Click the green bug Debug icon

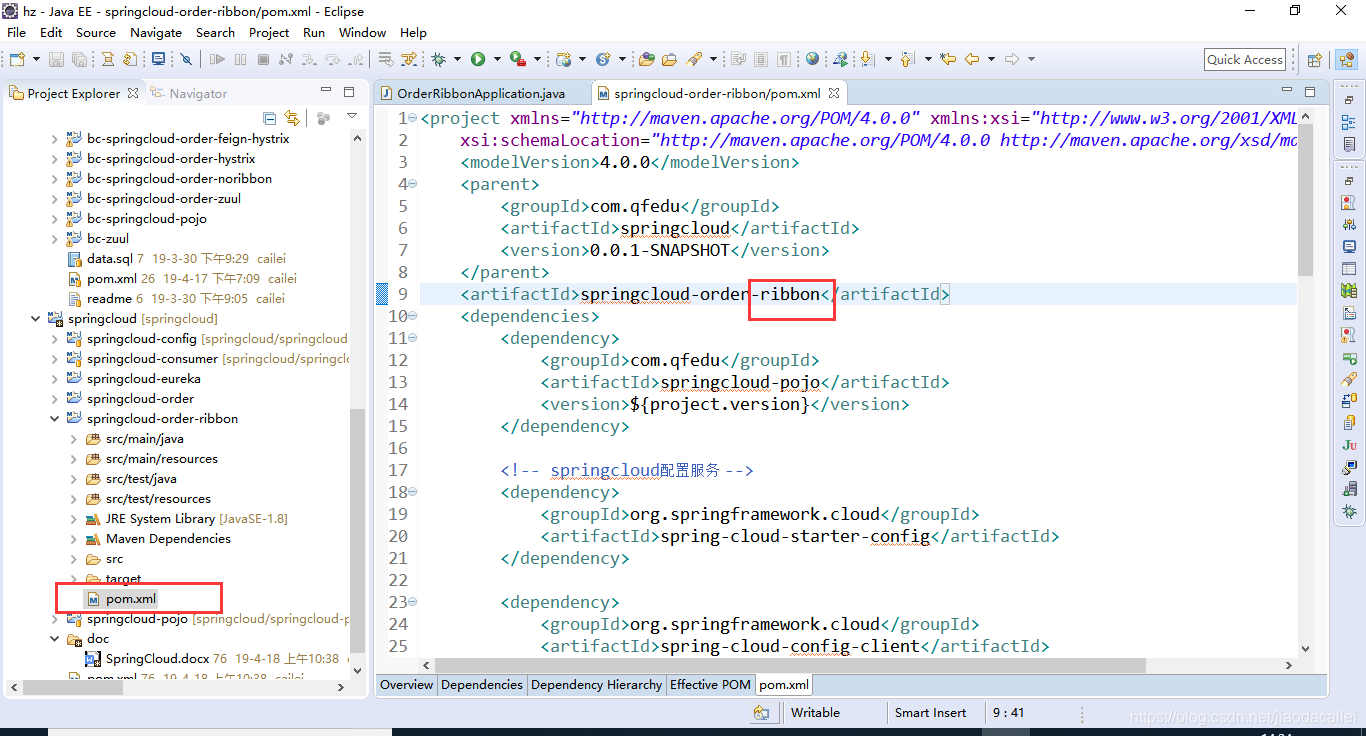[438, 59]
